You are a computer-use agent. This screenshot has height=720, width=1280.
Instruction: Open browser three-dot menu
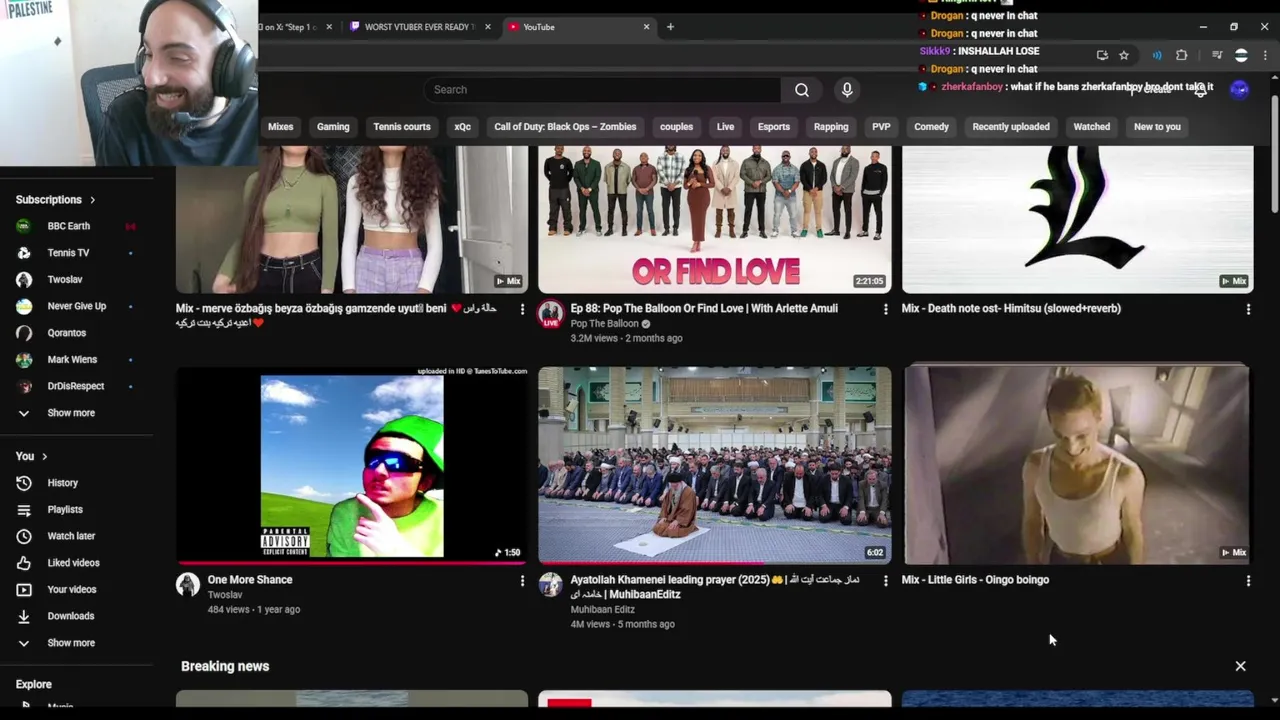[x=1265, y=55]
